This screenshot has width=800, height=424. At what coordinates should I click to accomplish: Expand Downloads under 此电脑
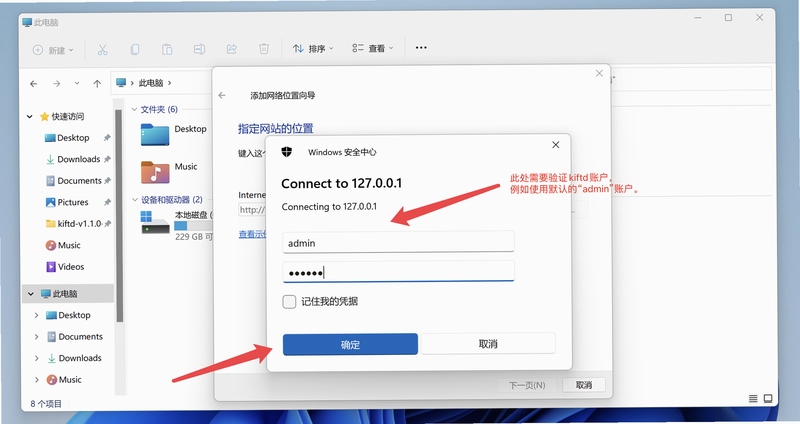click(x=36, y=358)
